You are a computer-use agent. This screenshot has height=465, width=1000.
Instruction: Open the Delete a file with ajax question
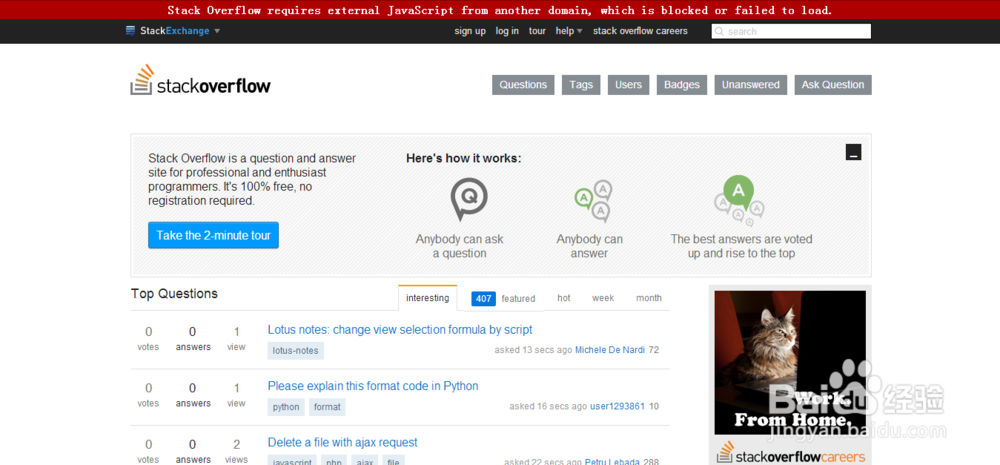point(342,442)
